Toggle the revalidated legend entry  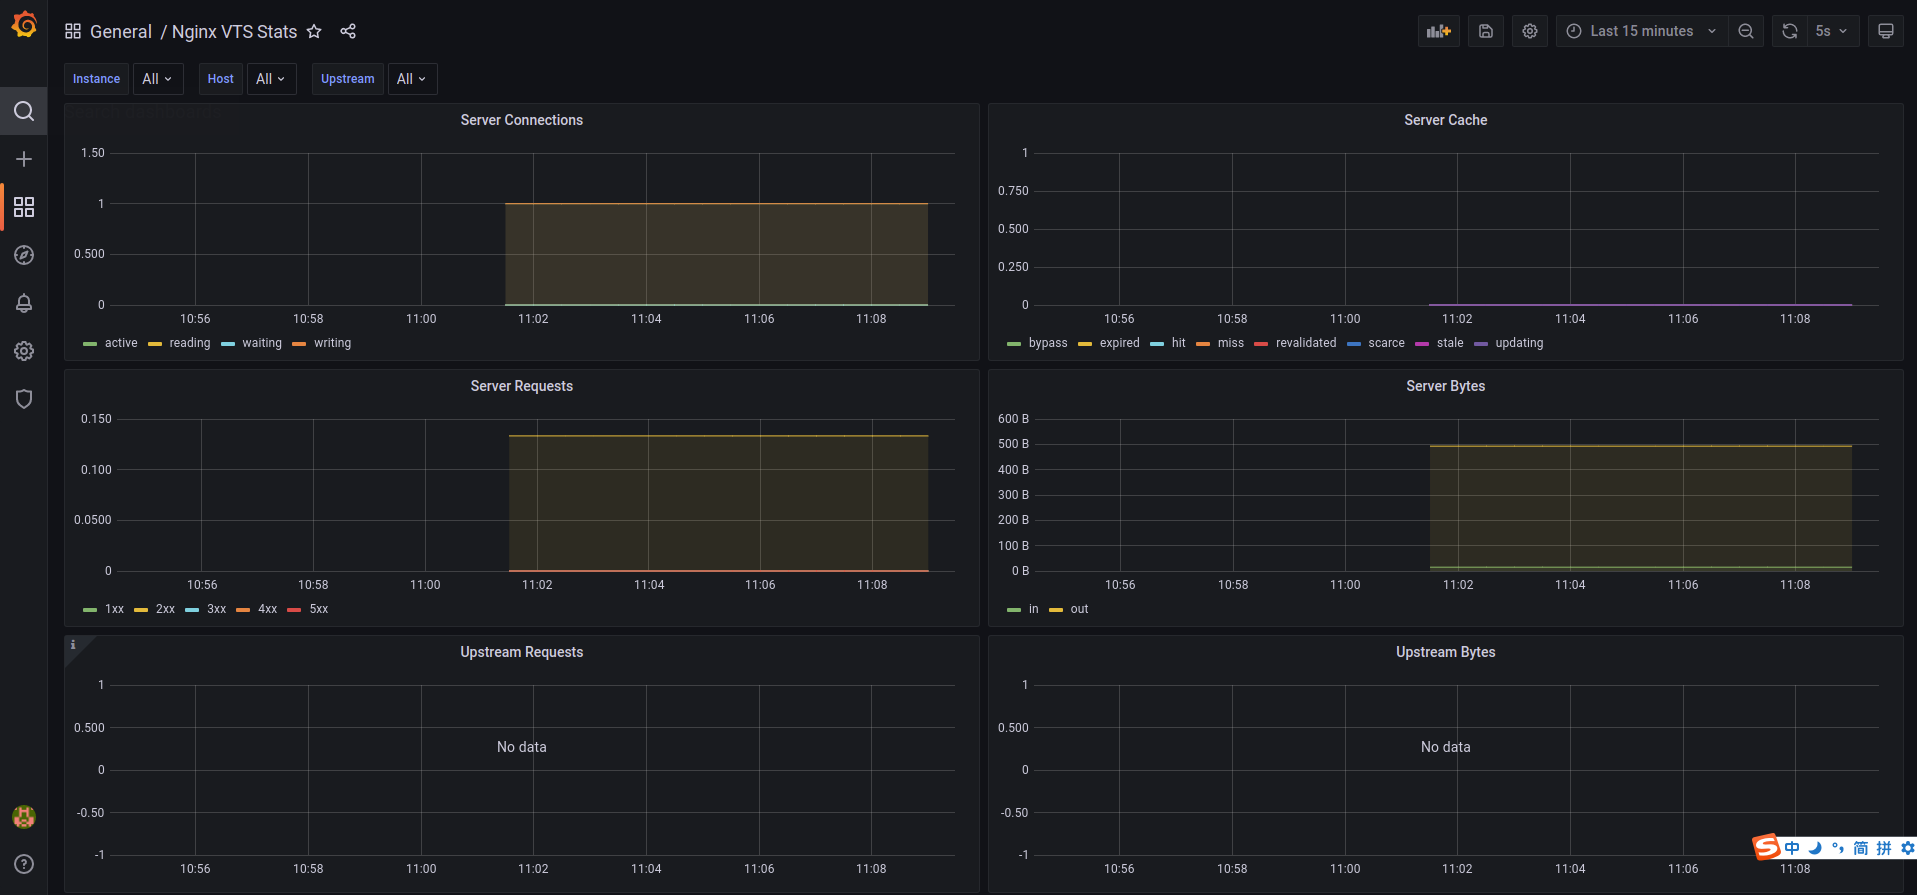[x=1306, y=343]
